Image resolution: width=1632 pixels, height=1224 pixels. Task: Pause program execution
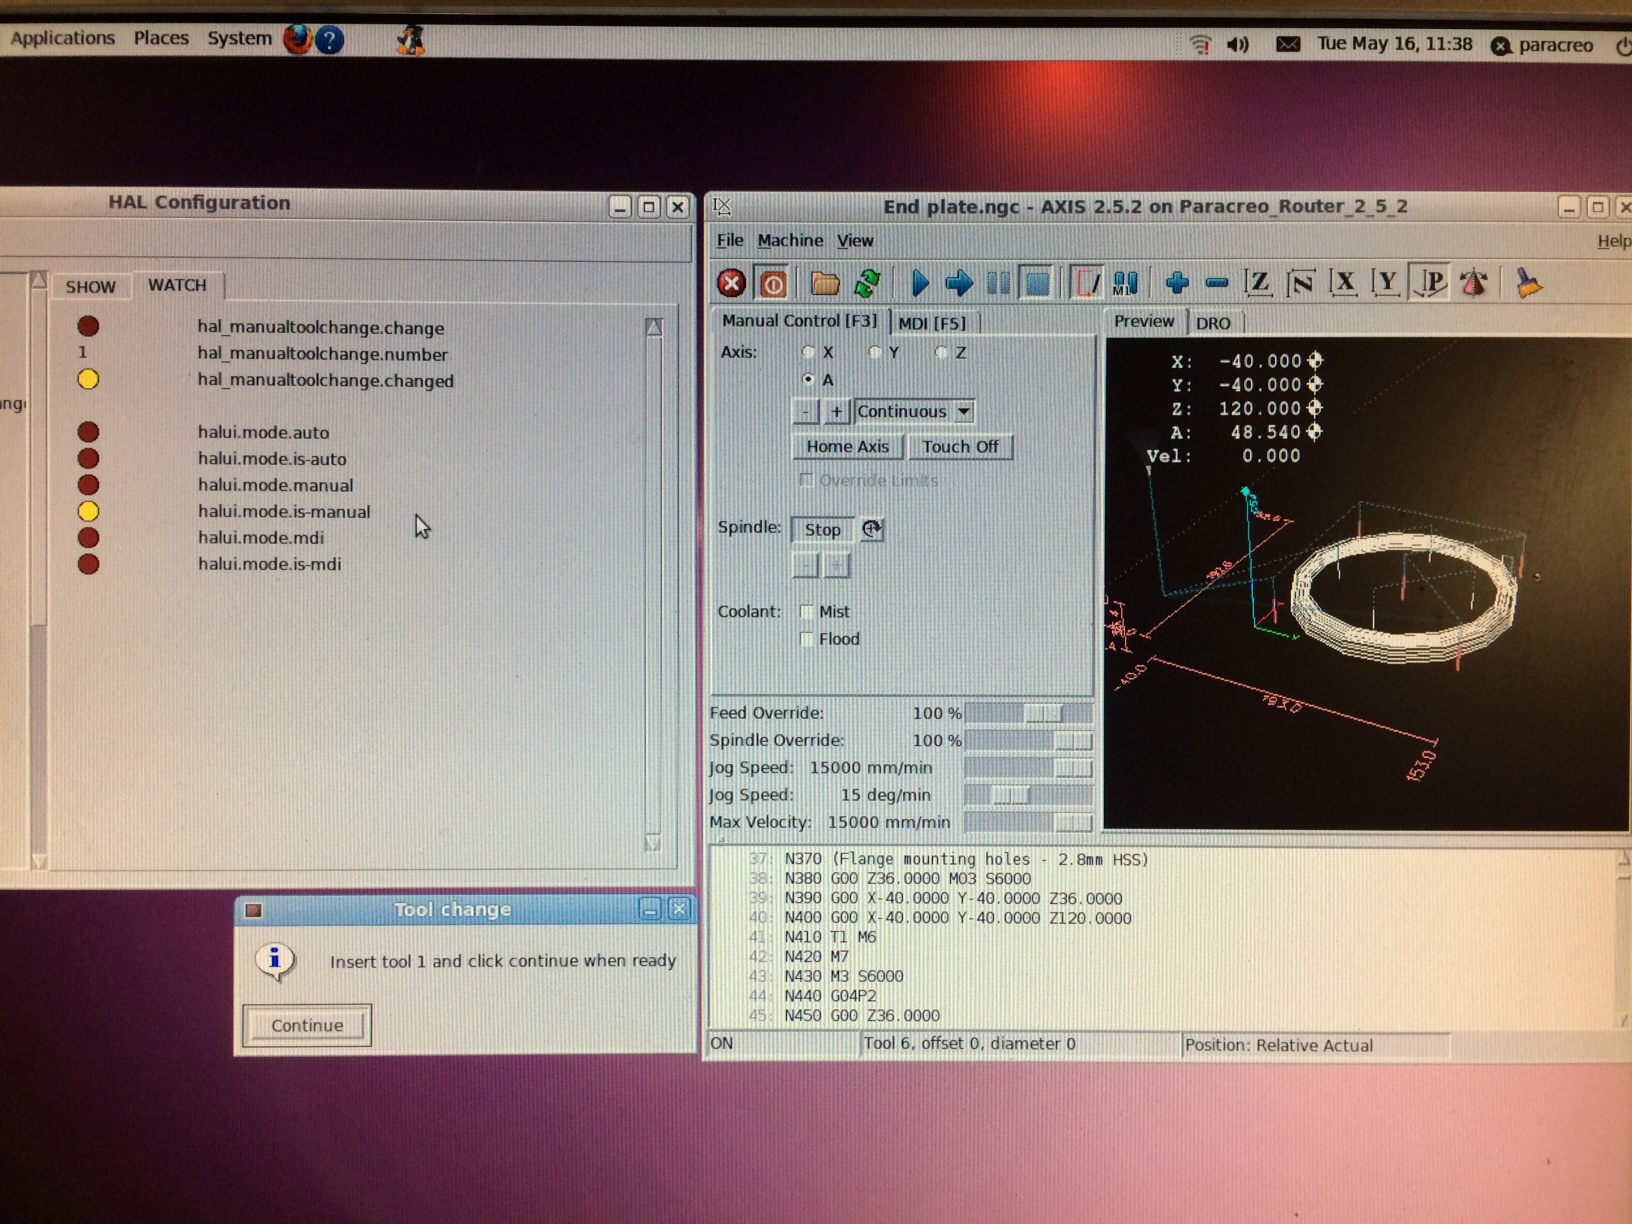click(x=997, y=283)
